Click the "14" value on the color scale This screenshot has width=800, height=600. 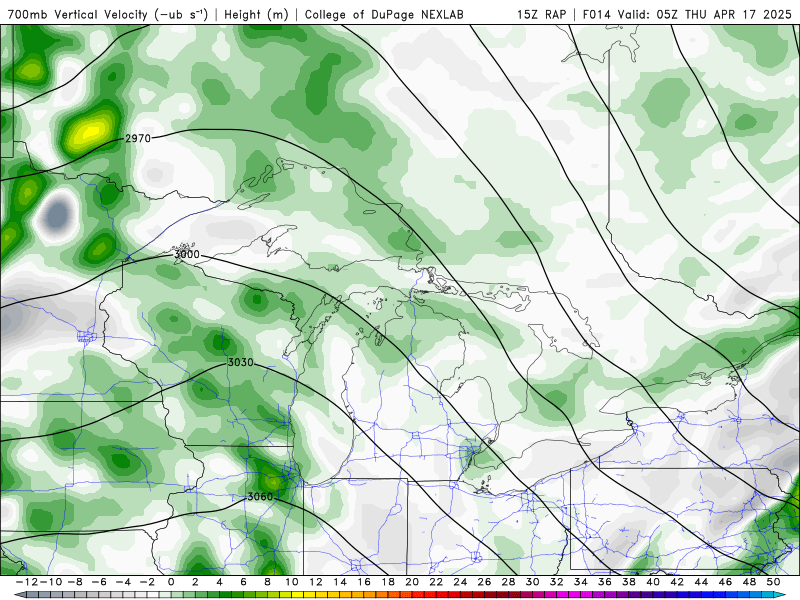click(x=340, y=582)
